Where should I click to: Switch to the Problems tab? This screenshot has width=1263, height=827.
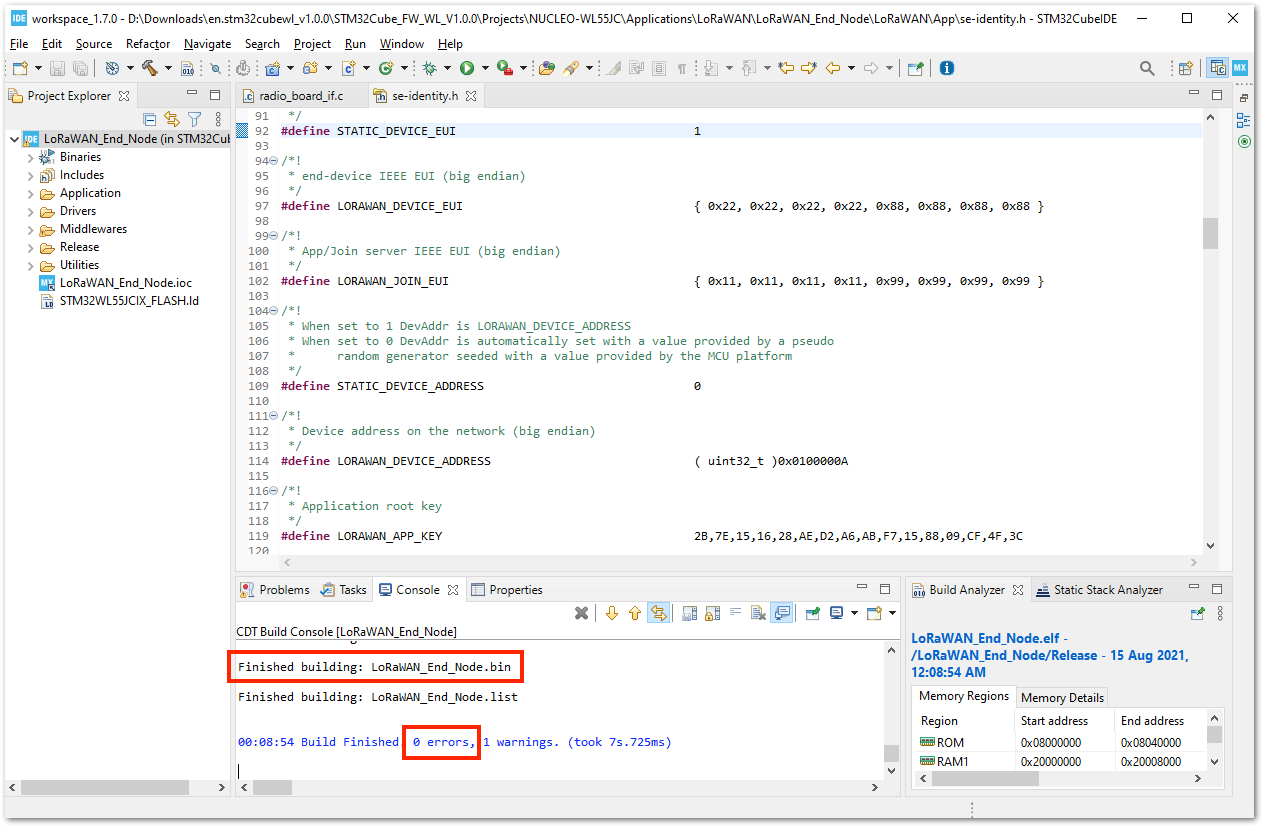tap(276, 590)
